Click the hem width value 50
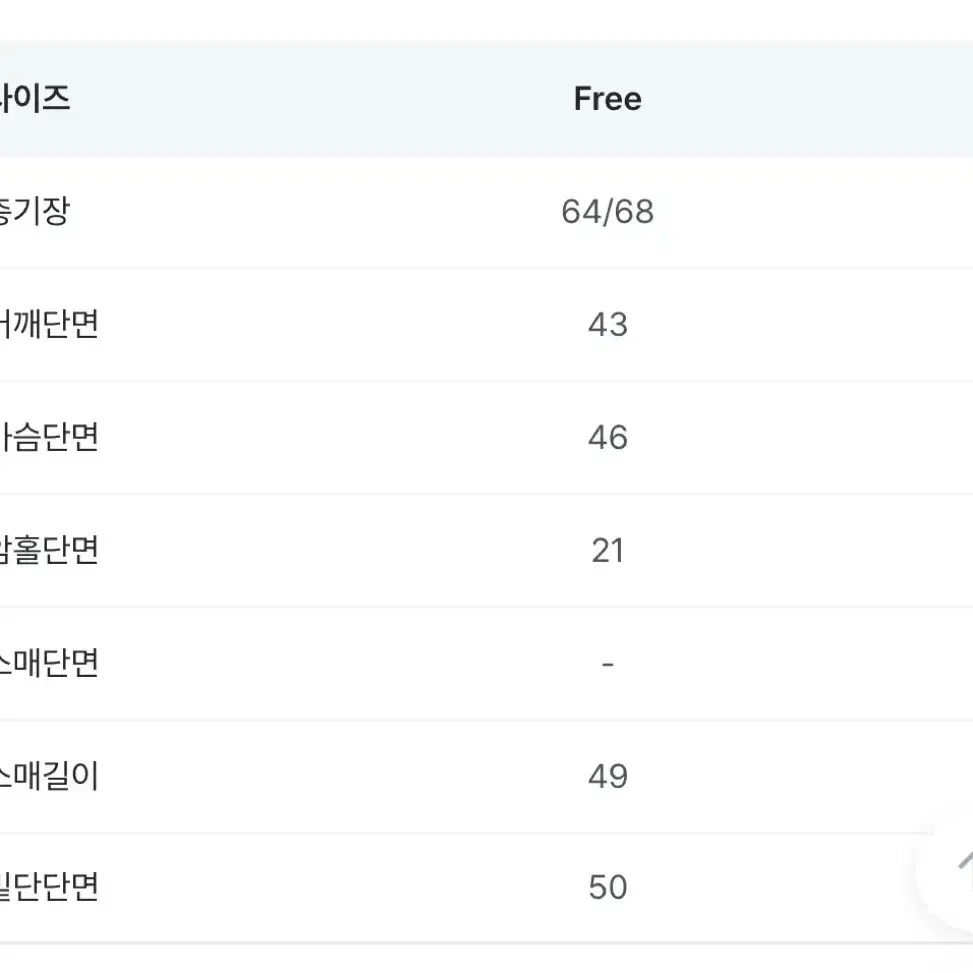Viewport: 973px width, 973px height. (608, 887)
